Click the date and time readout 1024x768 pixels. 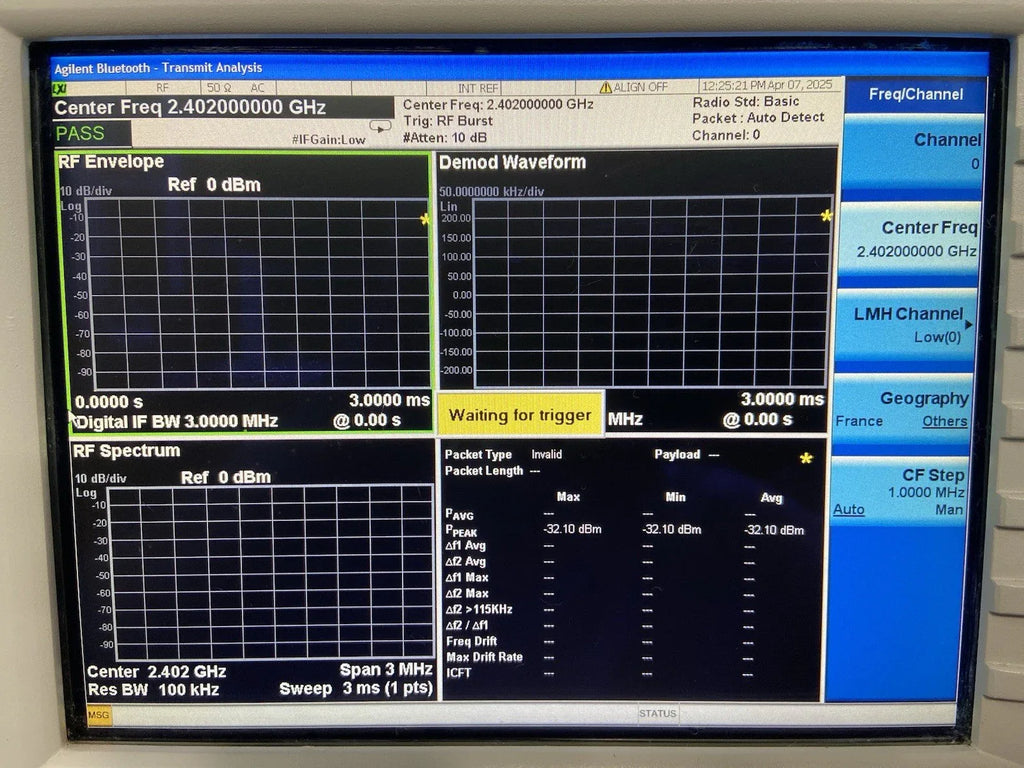[x=767, y=85]
